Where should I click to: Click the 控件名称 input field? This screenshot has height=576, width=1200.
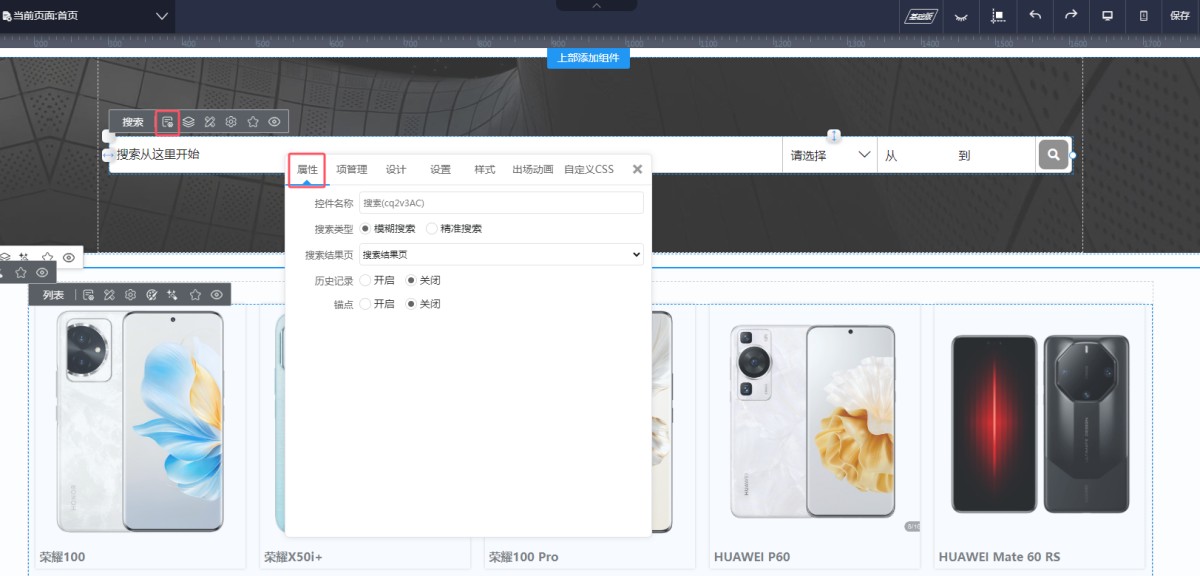501,203
